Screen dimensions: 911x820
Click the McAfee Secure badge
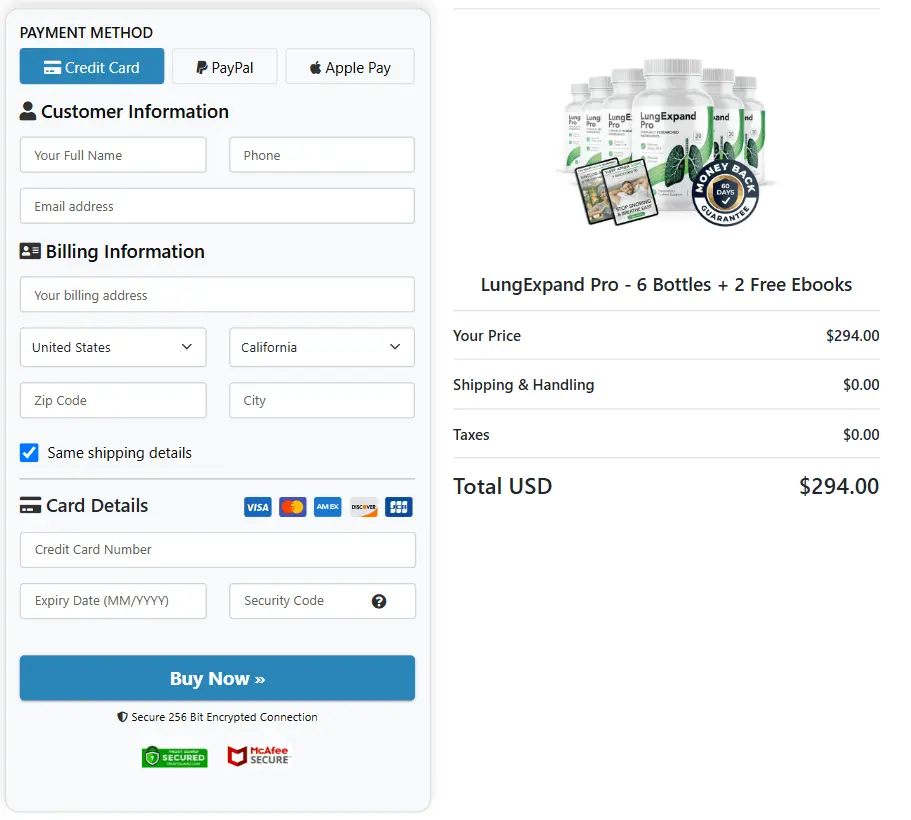coord(257,756)
